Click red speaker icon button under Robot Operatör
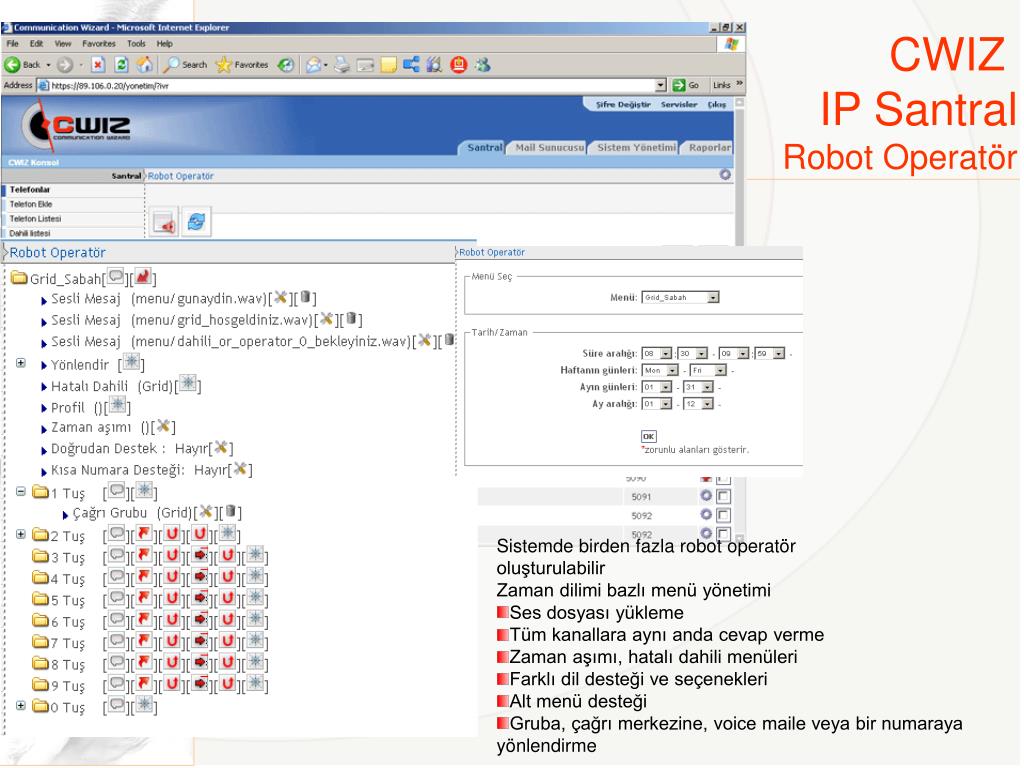 (164, 223)
